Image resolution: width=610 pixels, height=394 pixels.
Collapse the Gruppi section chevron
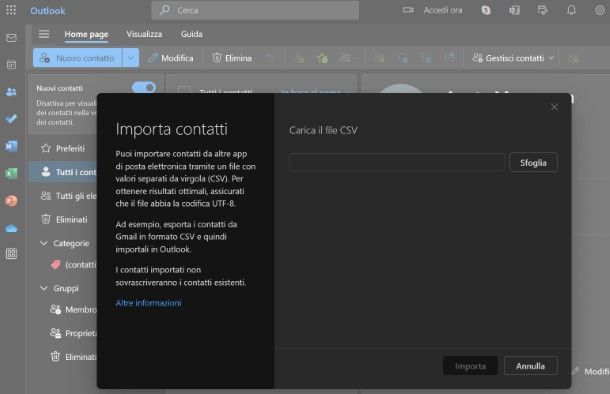click(44, 288)
